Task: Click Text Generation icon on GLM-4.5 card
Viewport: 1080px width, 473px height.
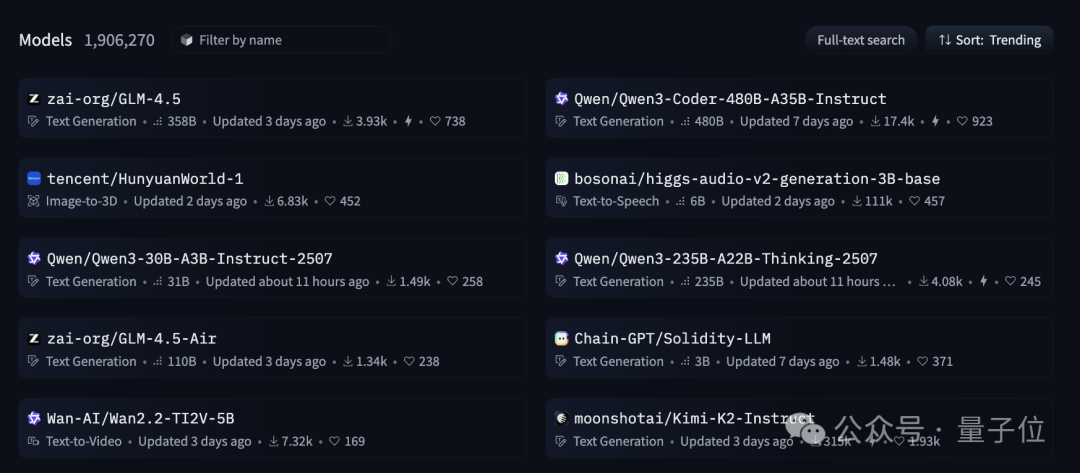Action: [33, 121]
